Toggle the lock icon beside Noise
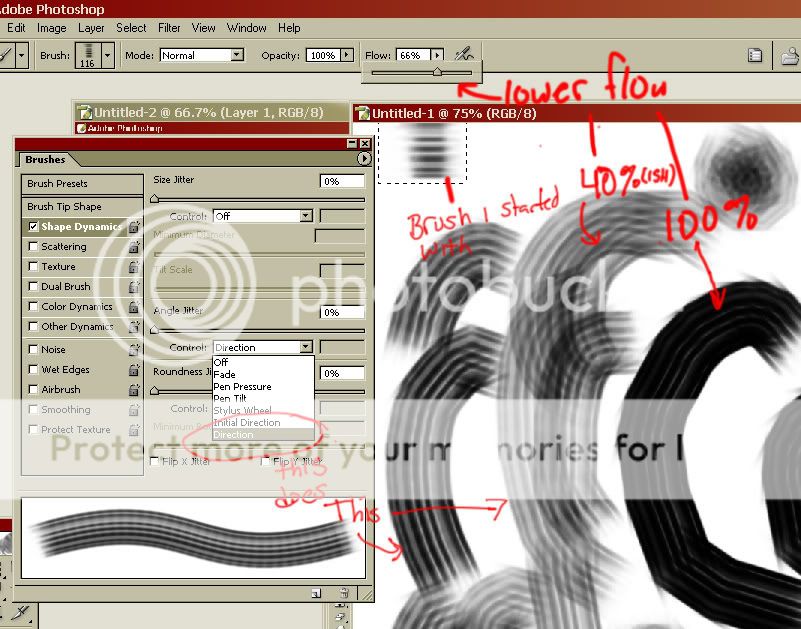Viewport: 801px width, 629px height. click(x=134, y=350)
